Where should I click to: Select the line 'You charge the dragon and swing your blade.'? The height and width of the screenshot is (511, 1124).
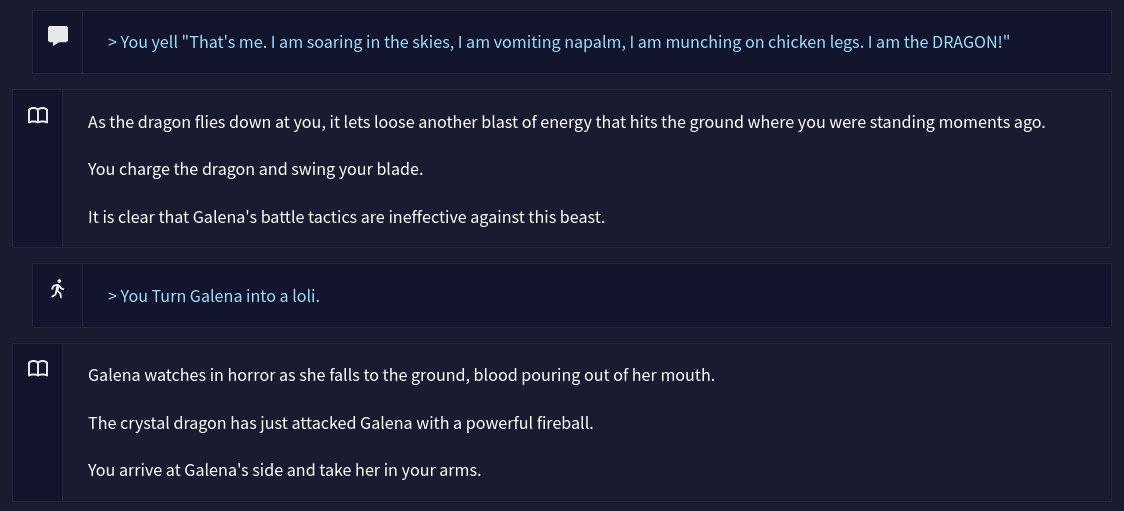255,170
